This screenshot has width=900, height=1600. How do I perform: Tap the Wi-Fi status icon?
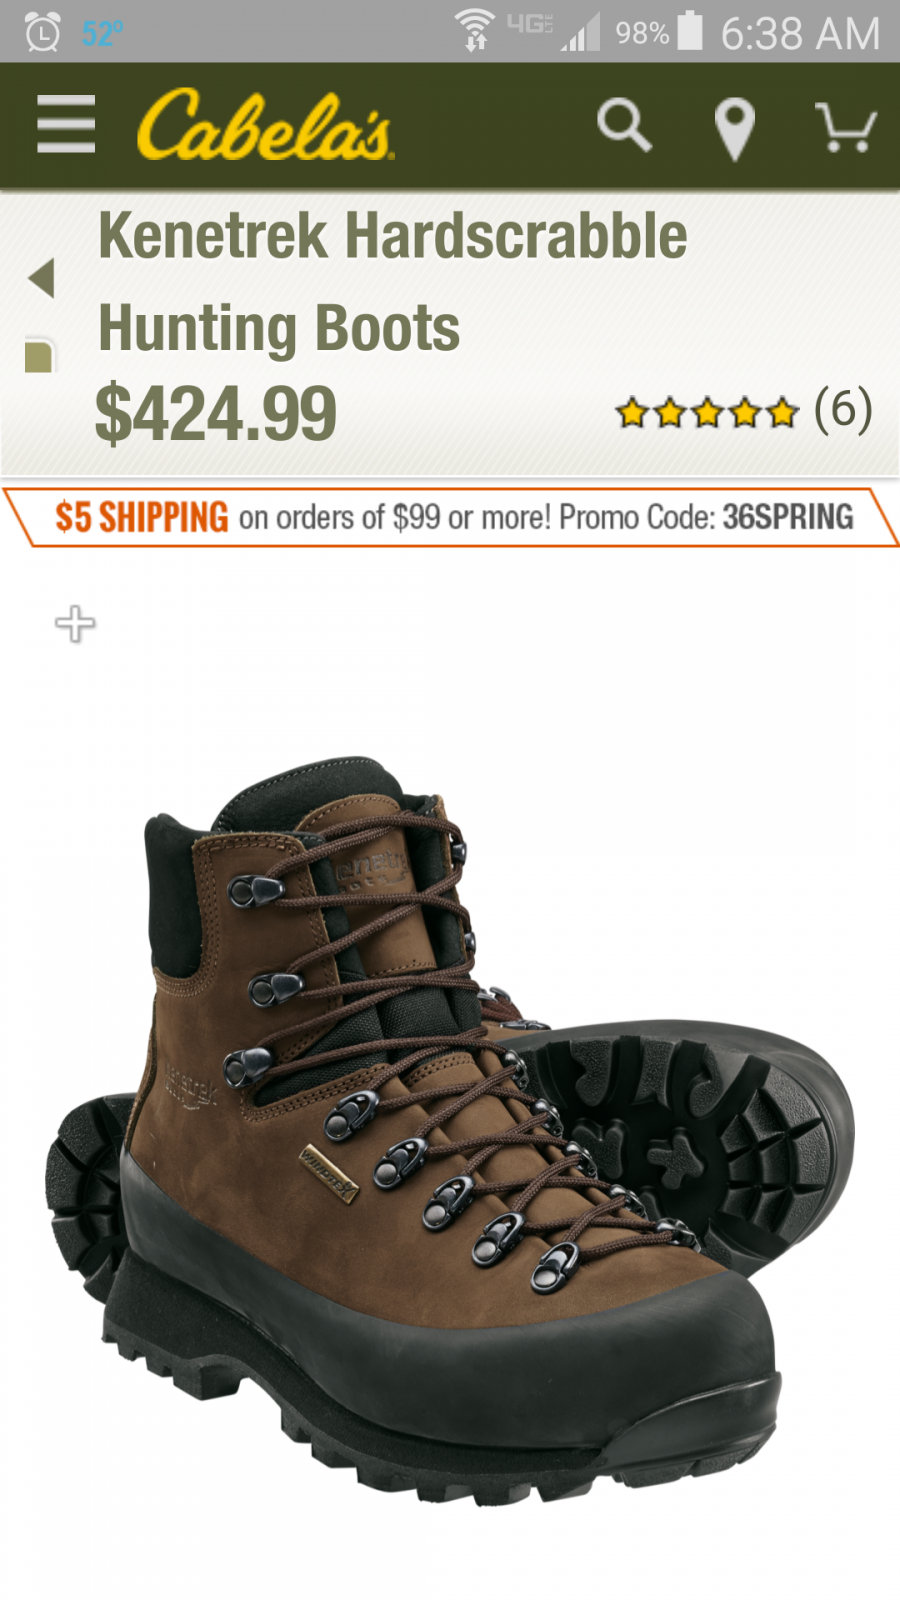point(475,30)
